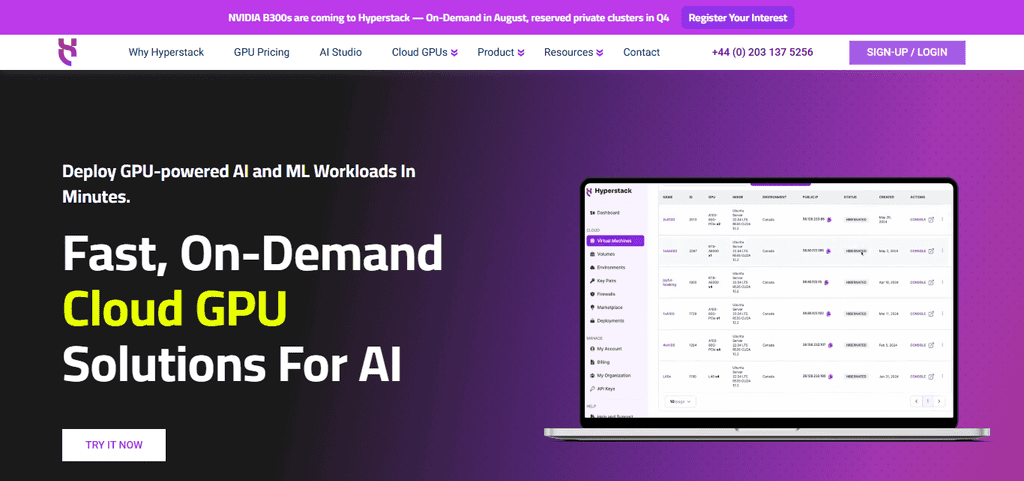
Task: Click the SIGN-UP / LOGIN button
Action: 907,52
